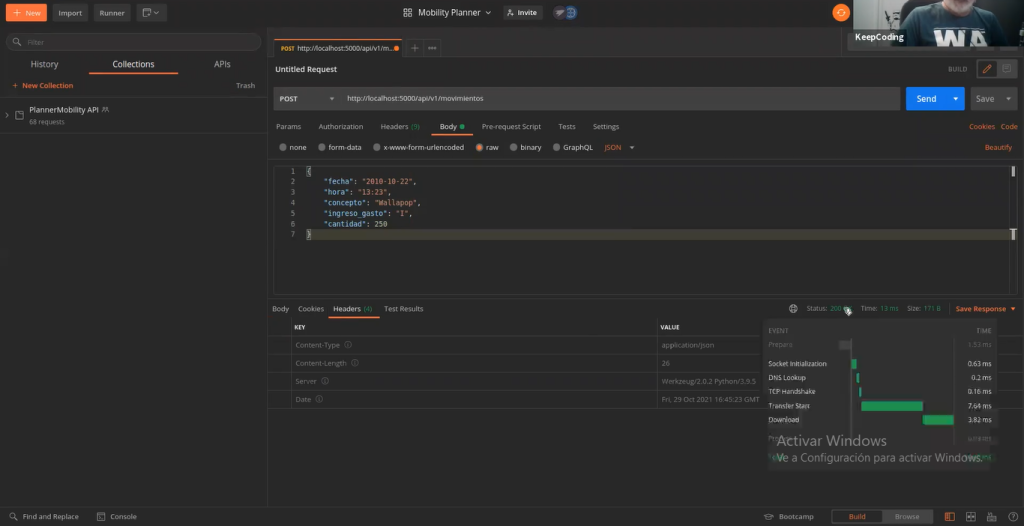Open keyboard shortcuts icon in status bar
This screenshot has width=1024, height=526.
click(x=991, y=516)
